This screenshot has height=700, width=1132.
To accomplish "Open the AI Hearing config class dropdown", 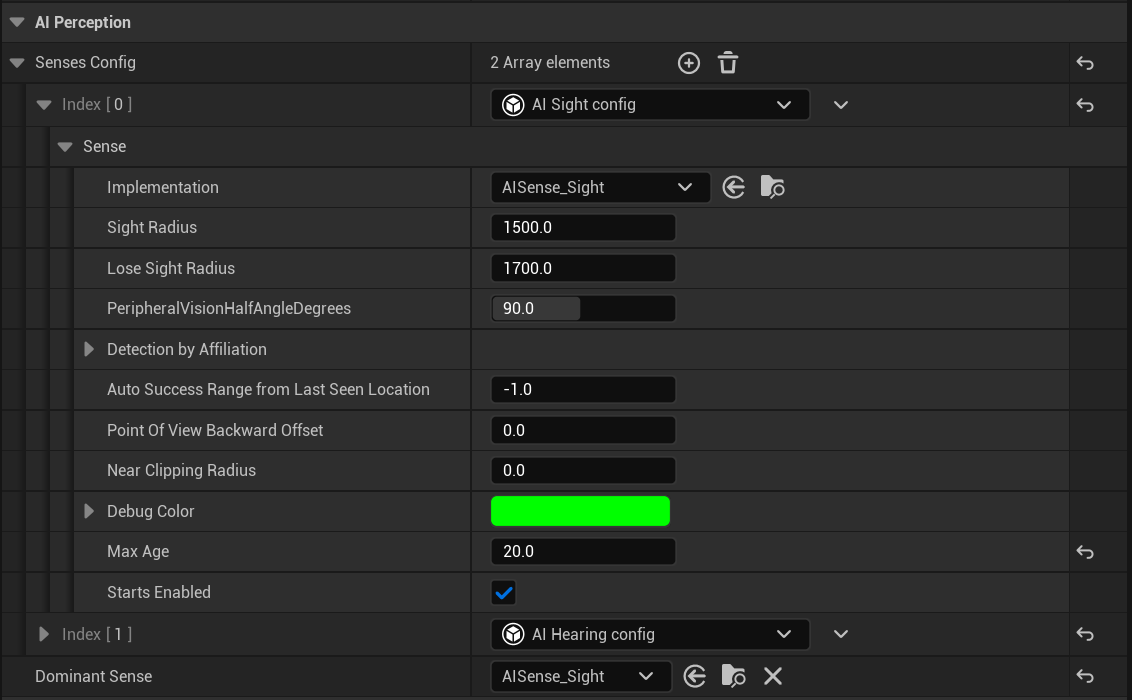I will pos(650,635).
